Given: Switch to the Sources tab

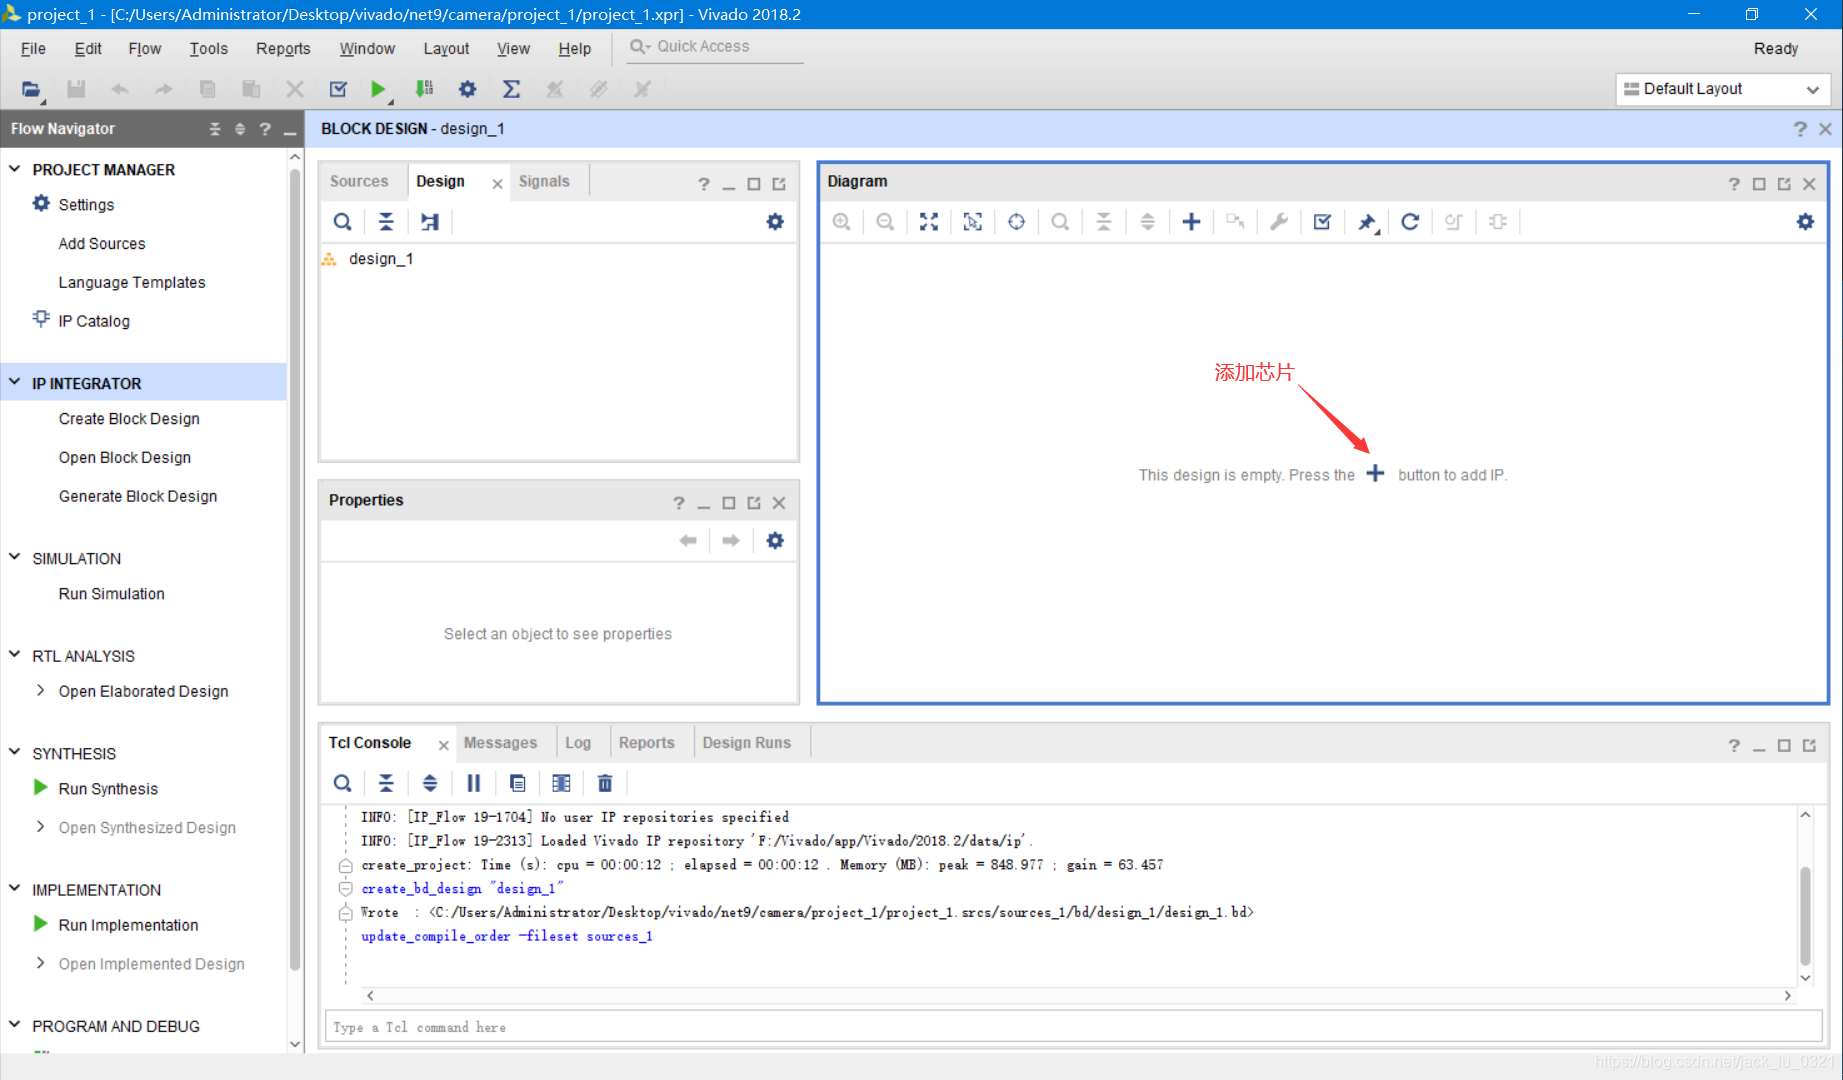Looking at the screenshot, I should point(359,181).
